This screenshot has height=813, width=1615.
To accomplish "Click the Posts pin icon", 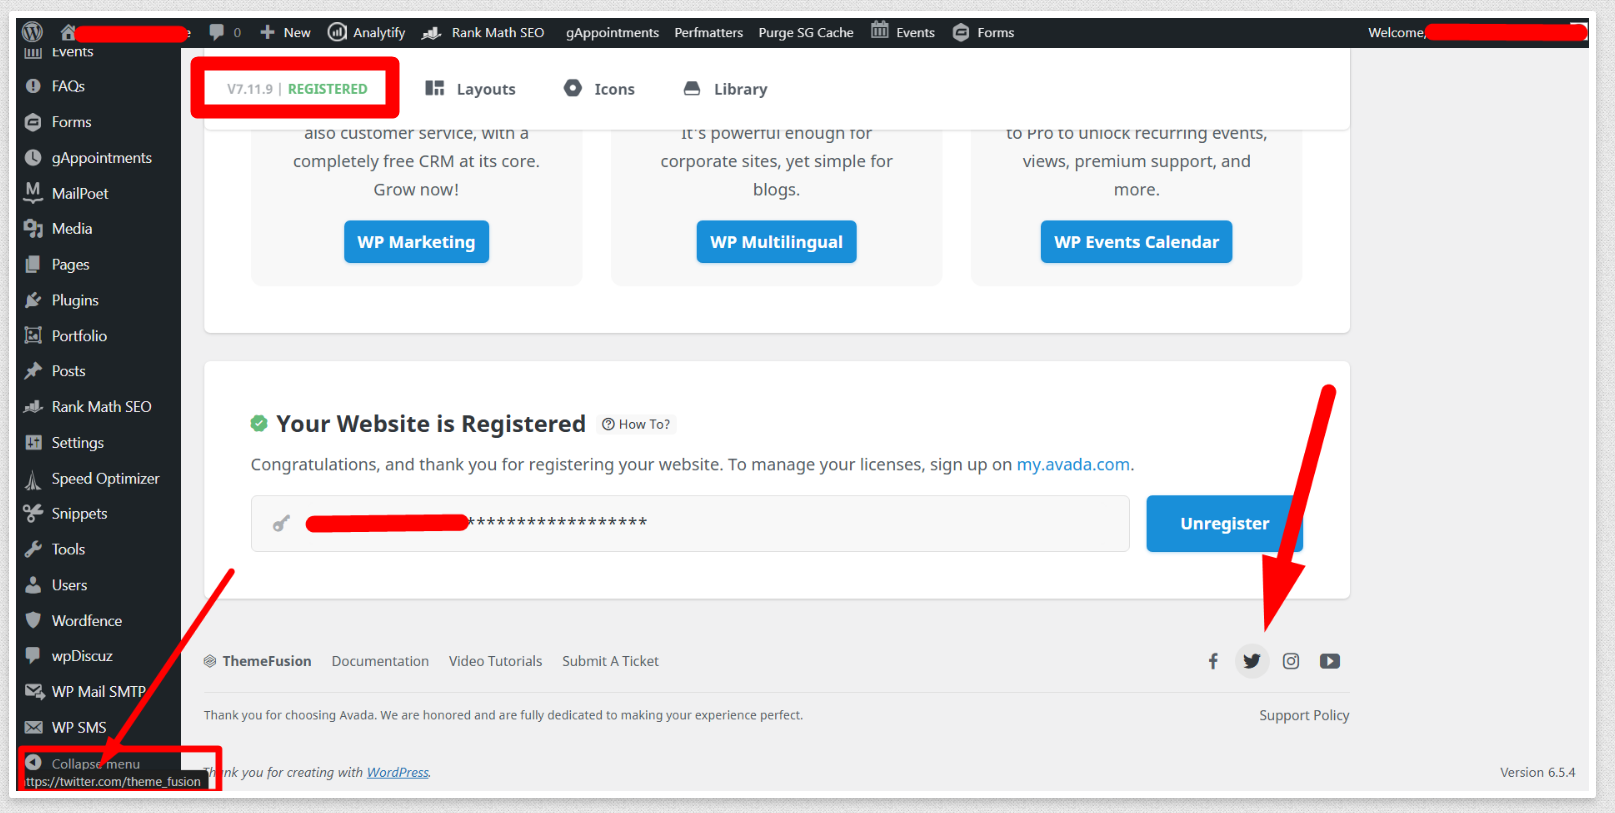I will click(x=33, y=371).
